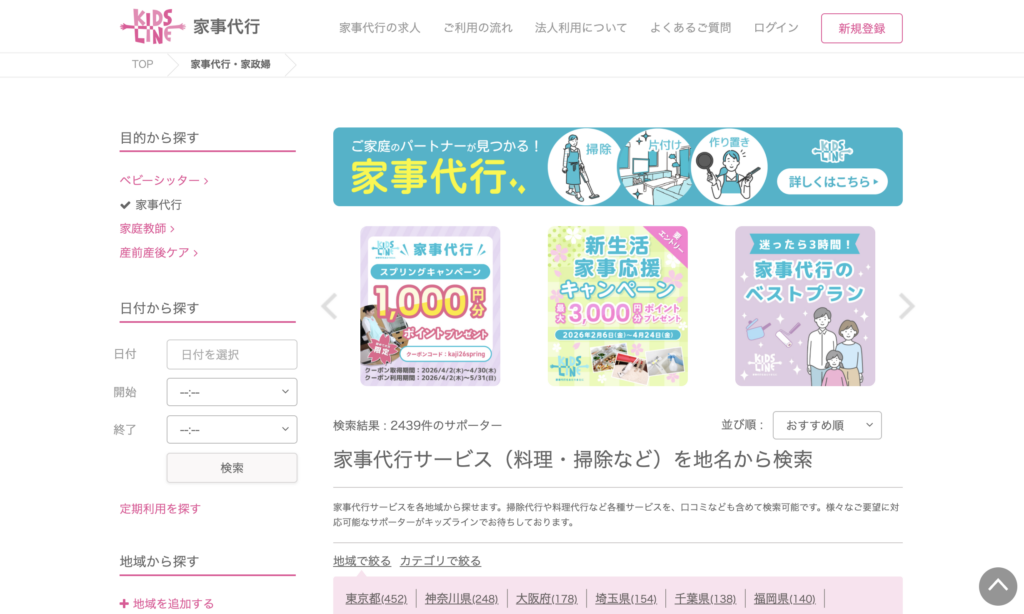Click the scroll-to-top arrow circle
Image resolution: width=1024 pixels, height=614 pixels.
pos(997,586)
